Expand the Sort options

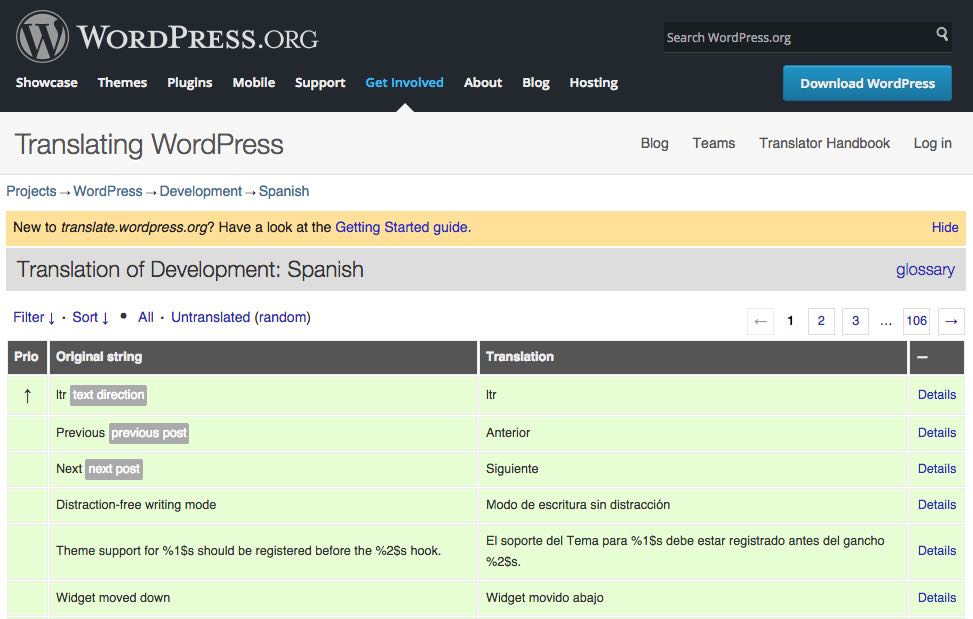pyautogui.click(x=91, y=318)
